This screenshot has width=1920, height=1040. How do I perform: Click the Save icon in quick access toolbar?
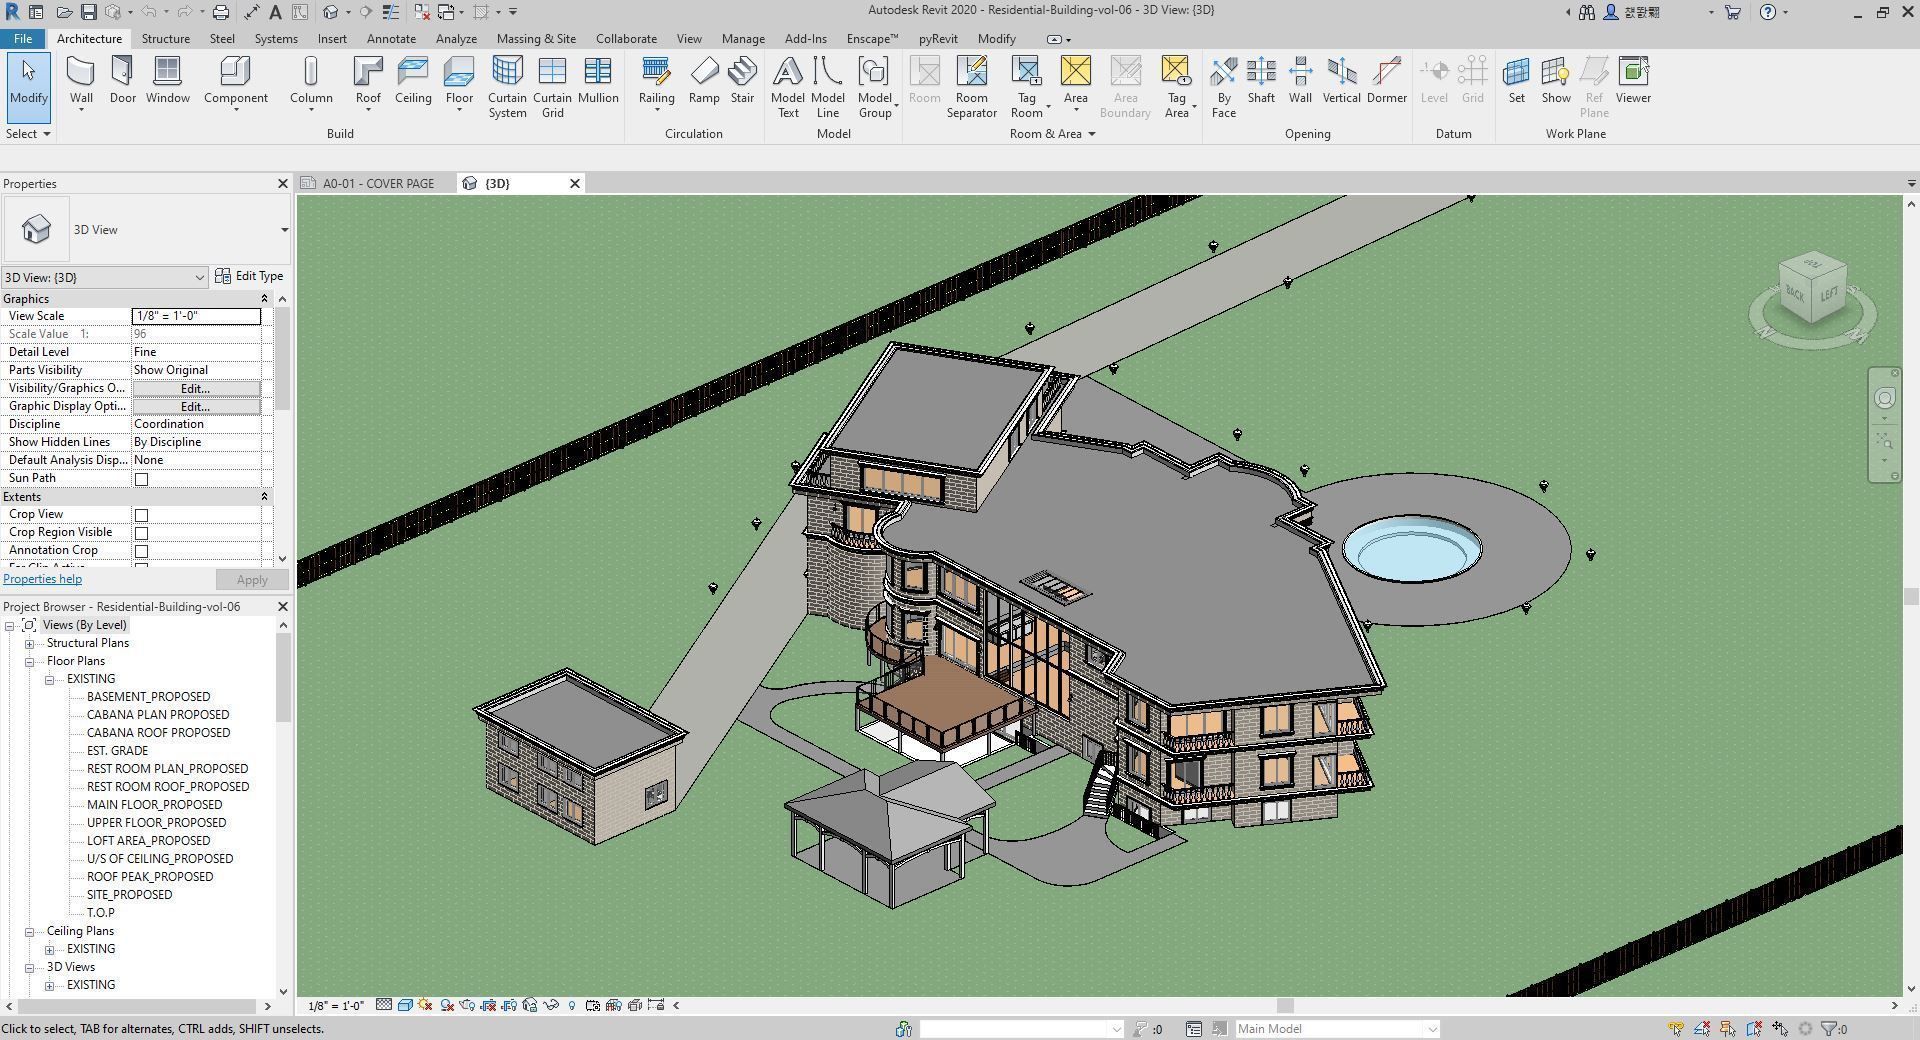tap(88, 12)
